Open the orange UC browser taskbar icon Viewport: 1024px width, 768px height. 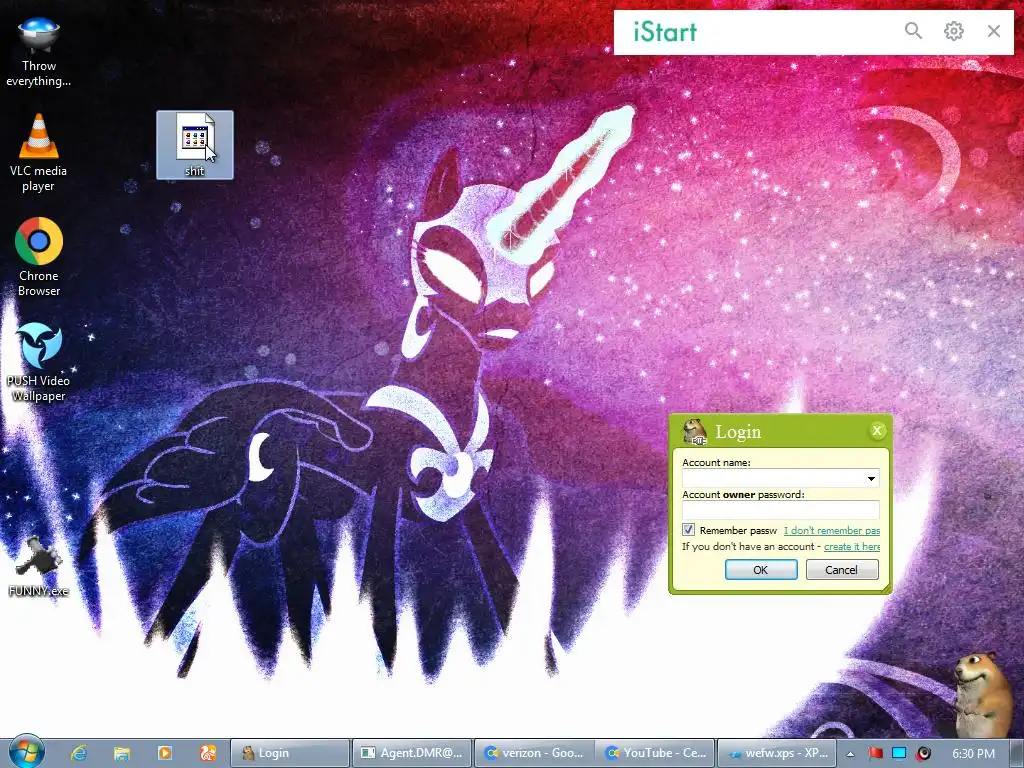tap(208, 753)
